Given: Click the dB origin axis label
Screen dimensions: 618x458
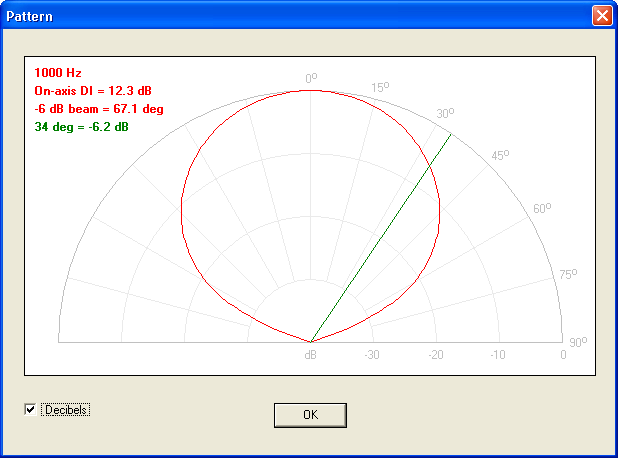Looking at the screenshot, I should tap(311, 355).
